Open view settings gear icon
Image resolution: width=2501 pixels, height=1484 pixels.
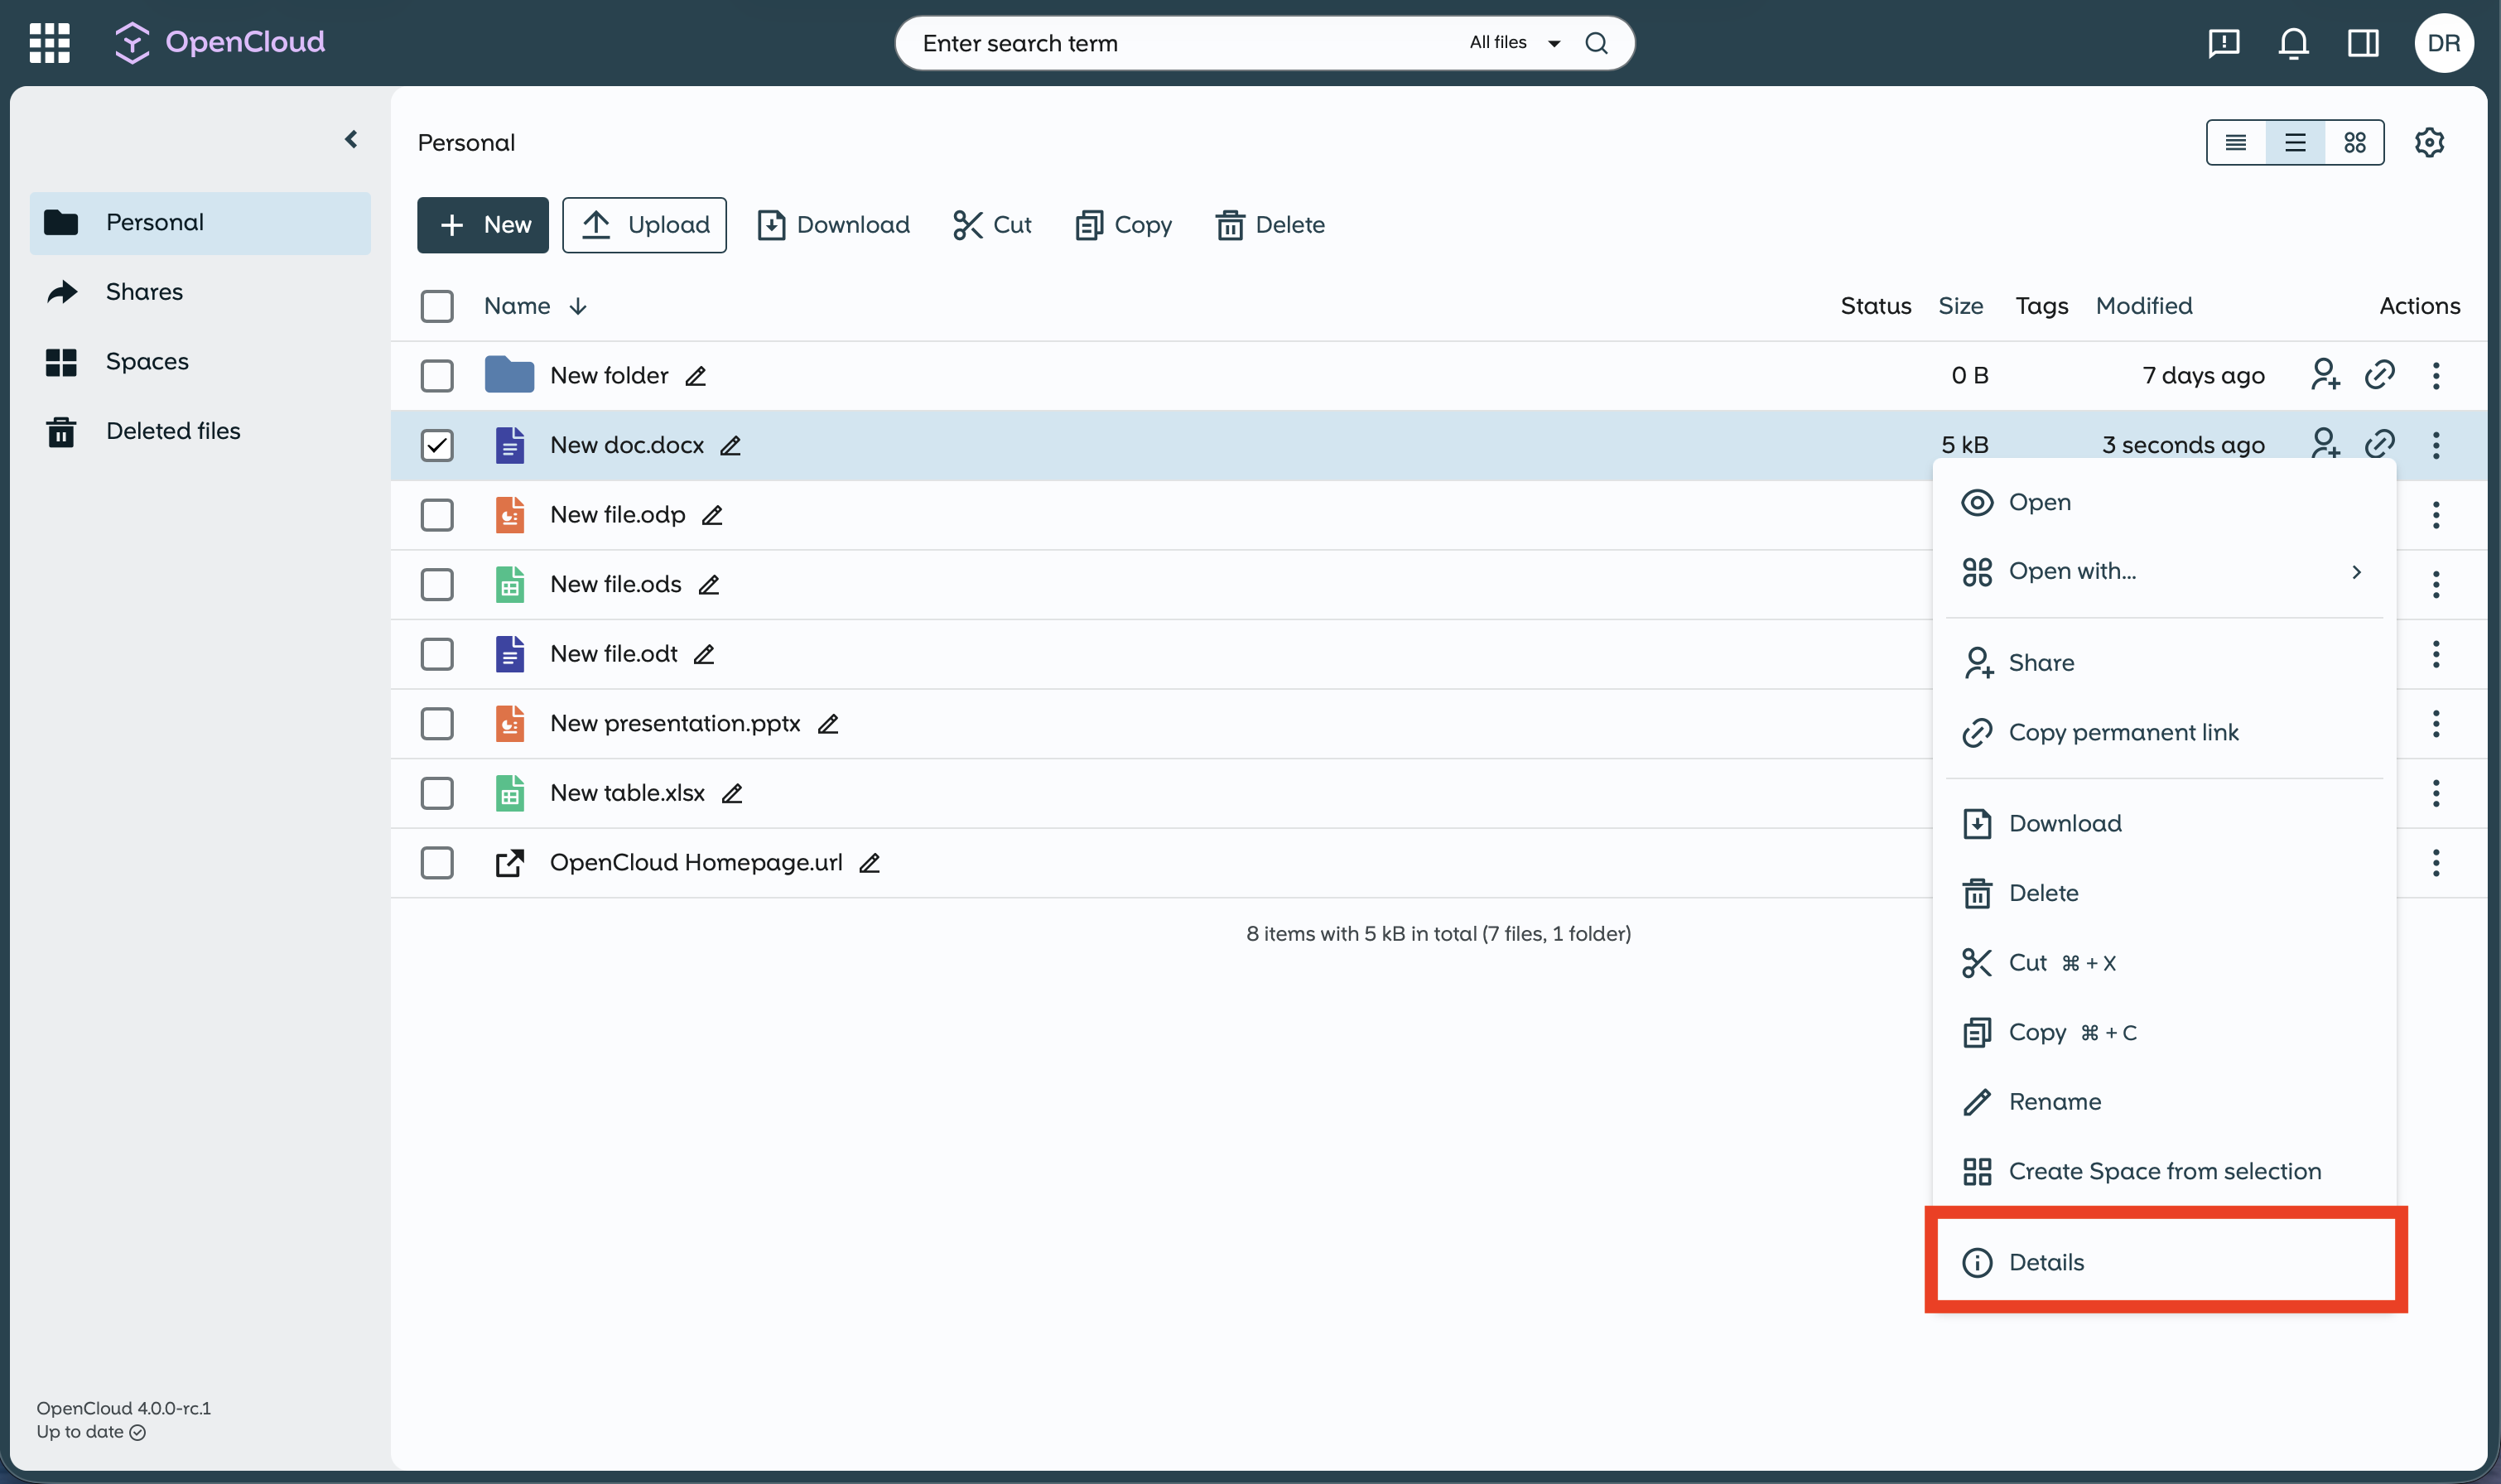click(x=2430, y=142)
